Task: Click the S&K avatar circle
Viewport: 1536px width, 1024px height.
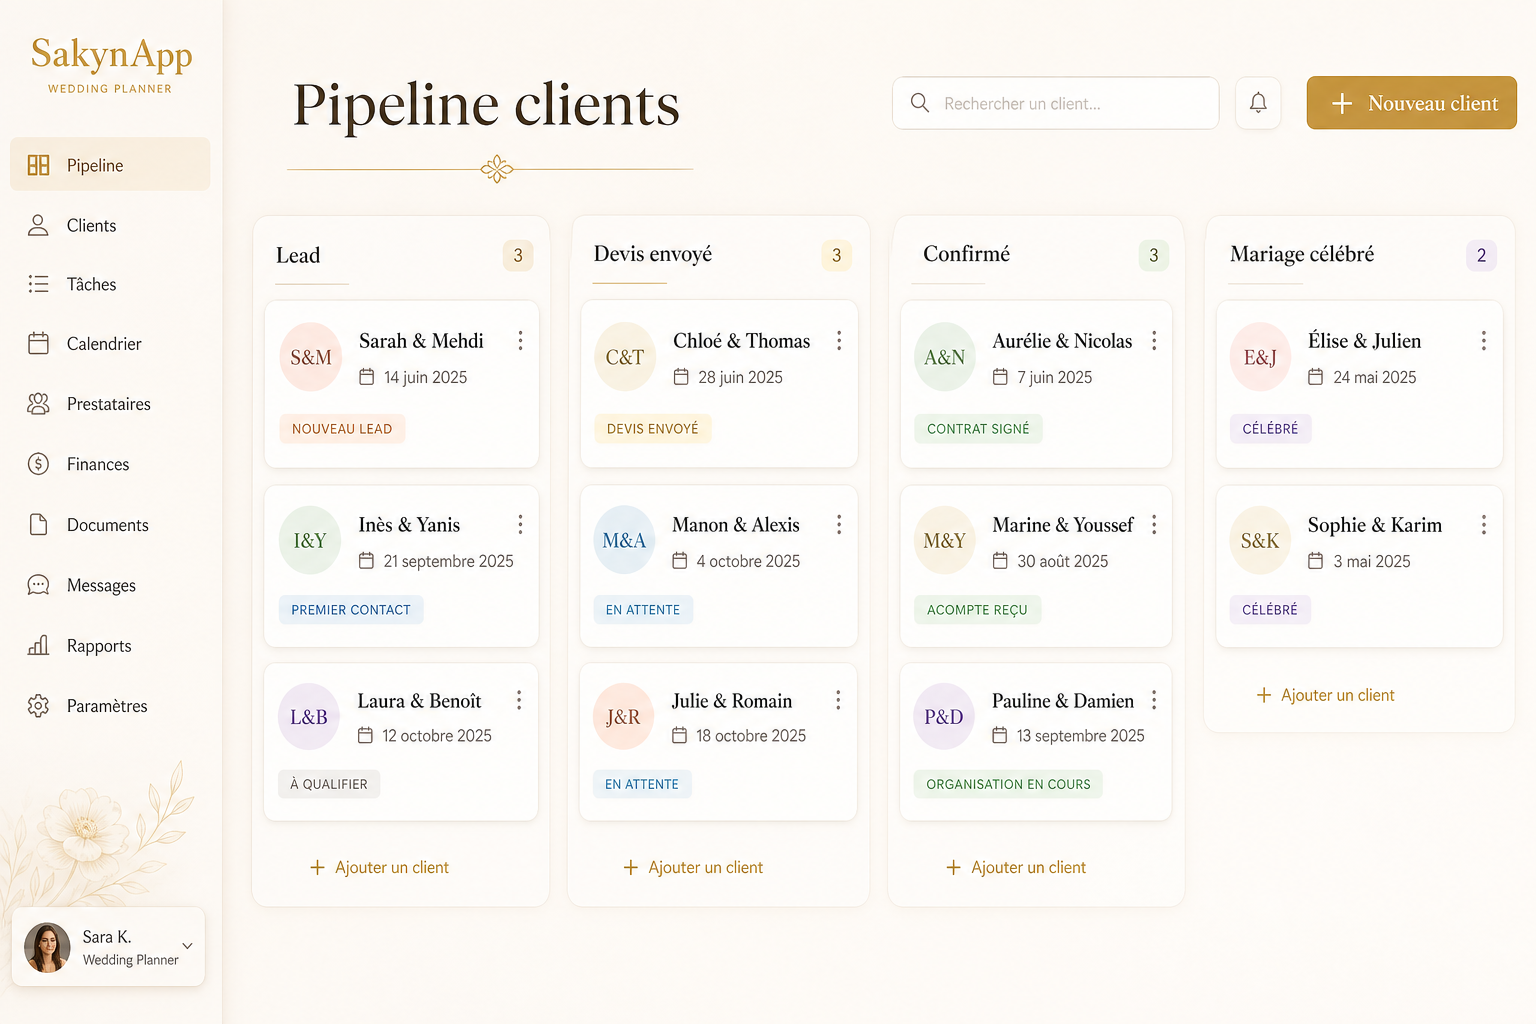Action: 1260,541
